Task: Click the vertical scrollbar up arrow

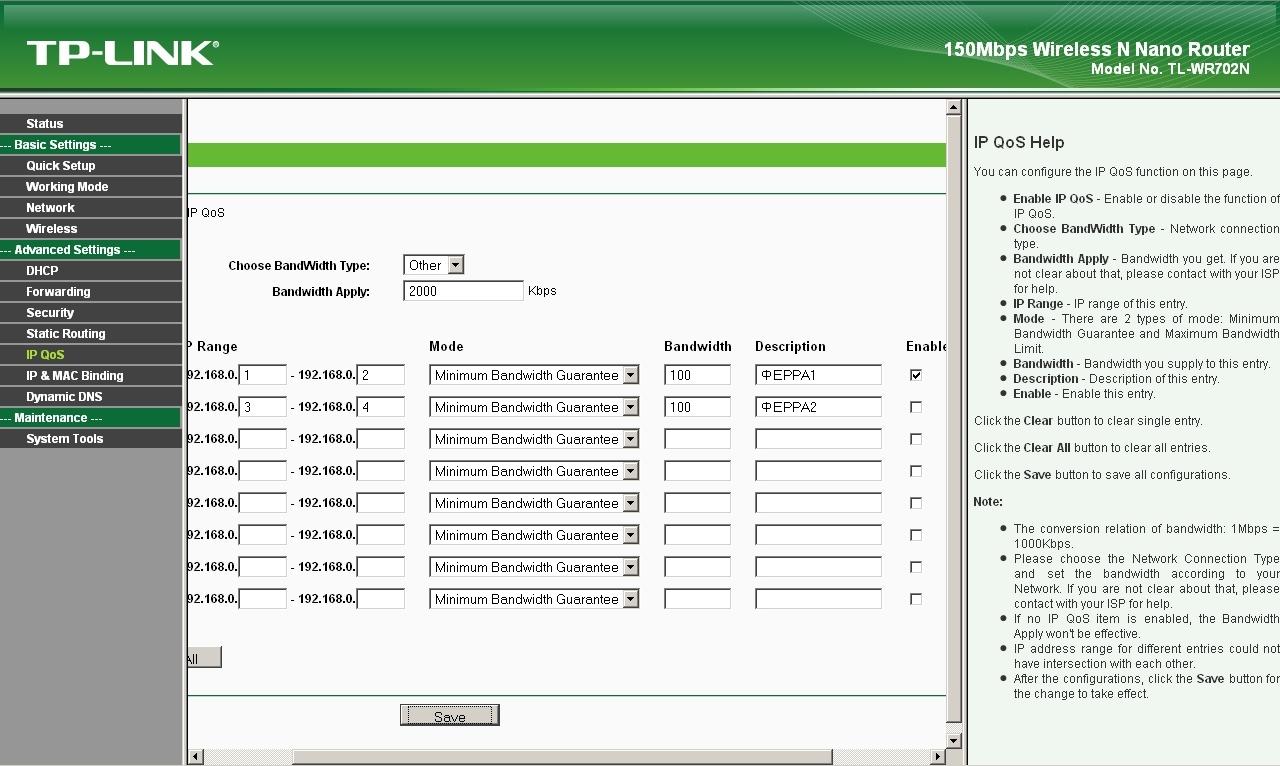Action: pos(954,108)
